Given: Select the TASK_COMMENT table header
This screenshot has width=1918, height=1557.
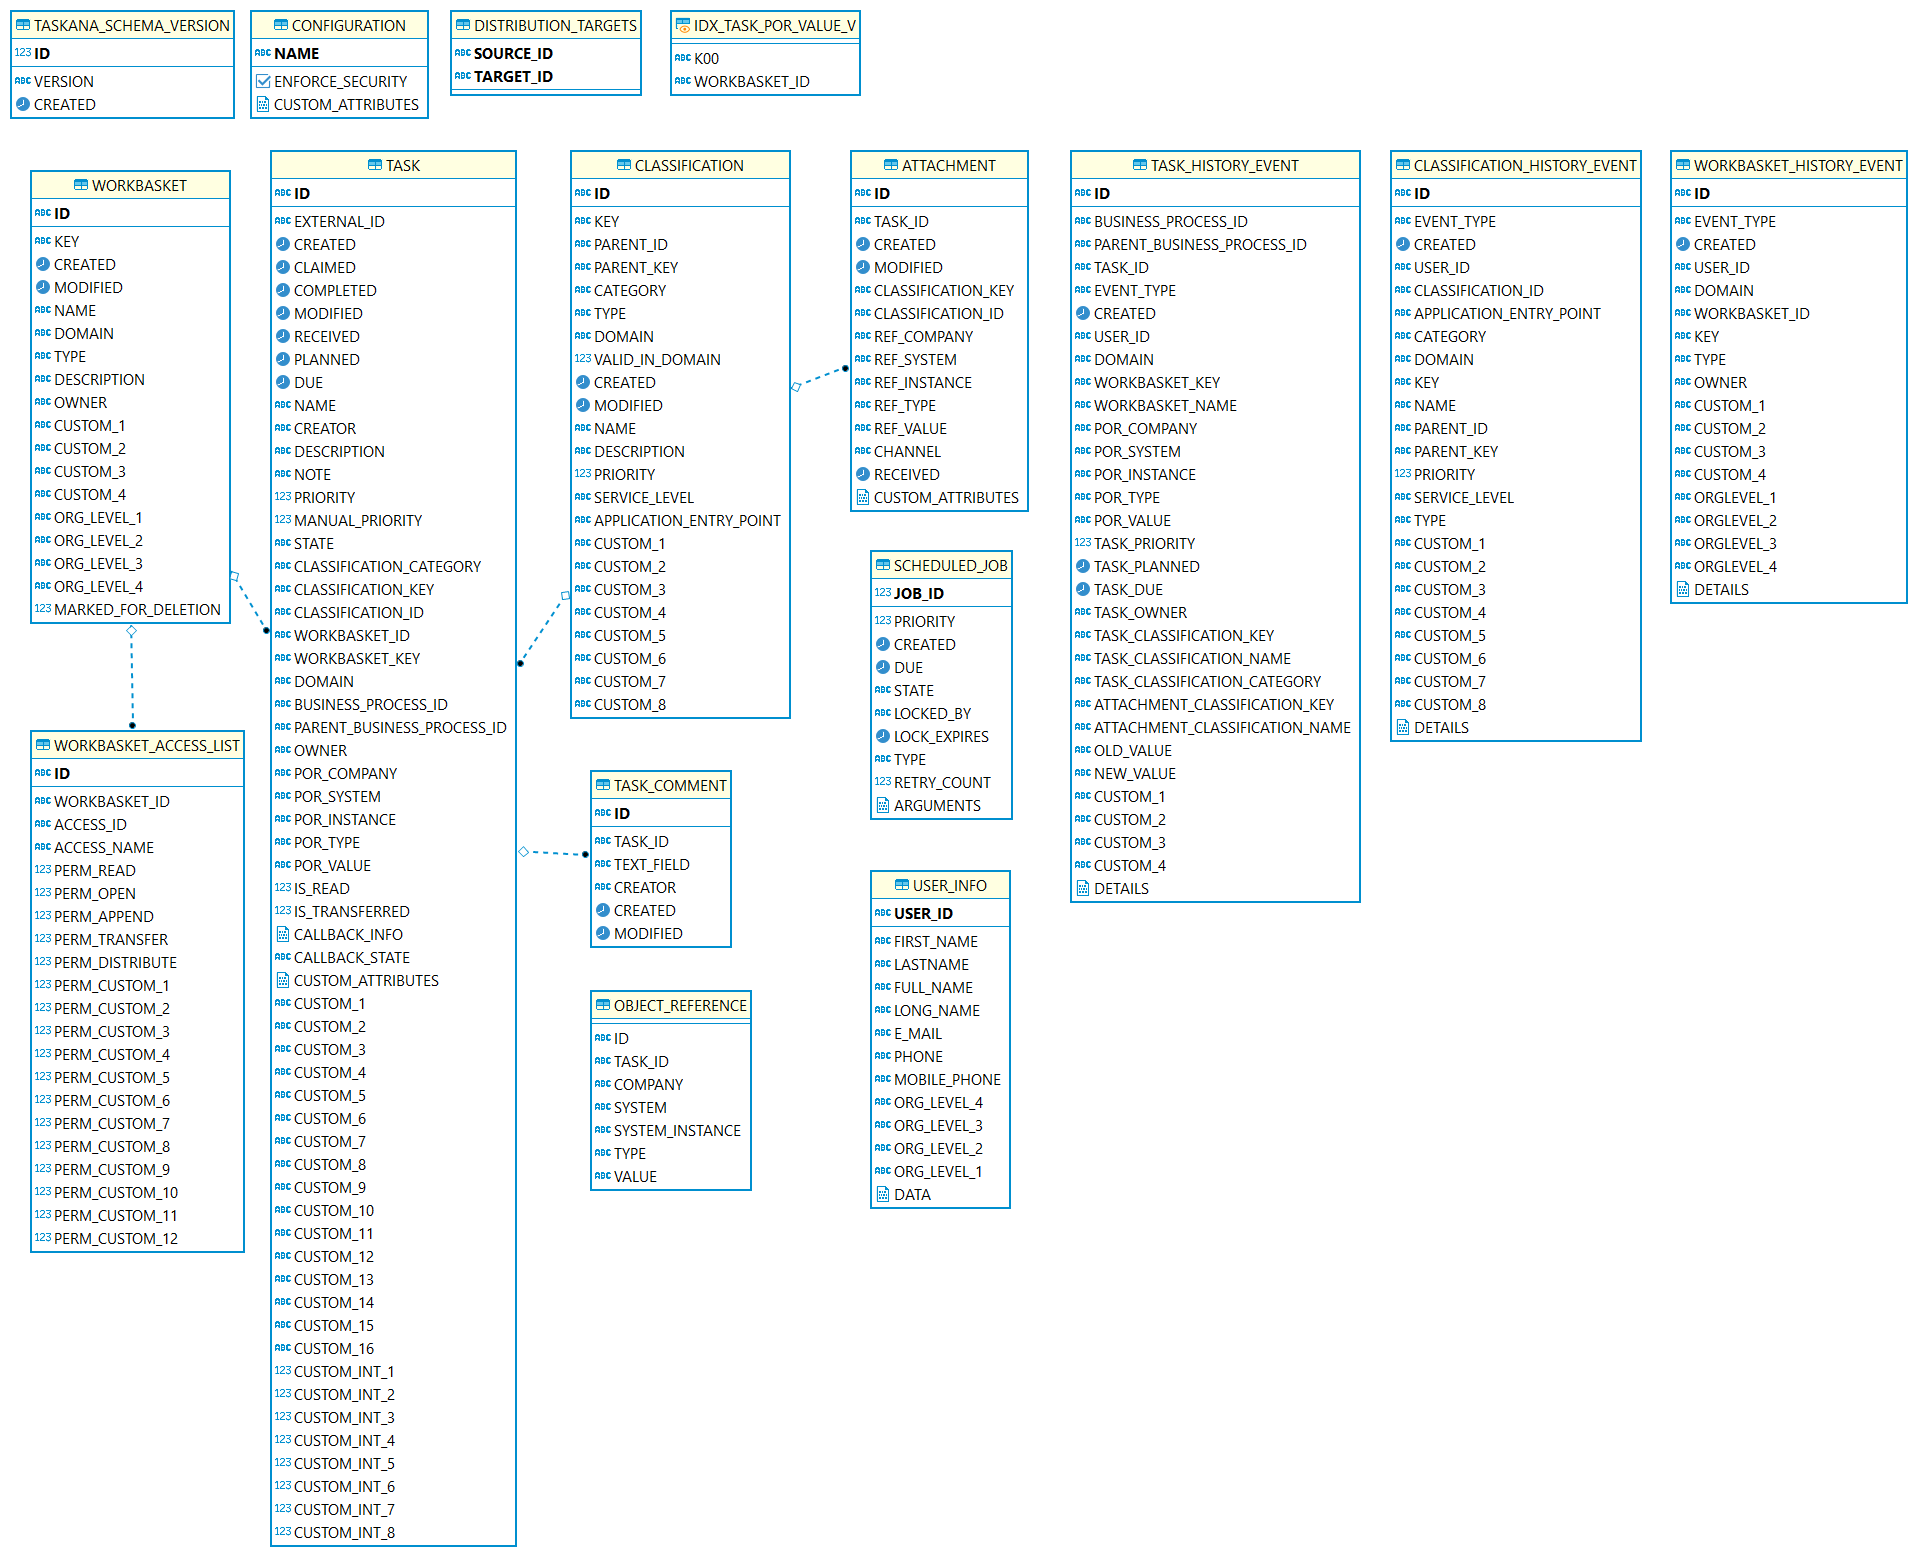Looking at the screenshot, I should (x=661, y=785).
